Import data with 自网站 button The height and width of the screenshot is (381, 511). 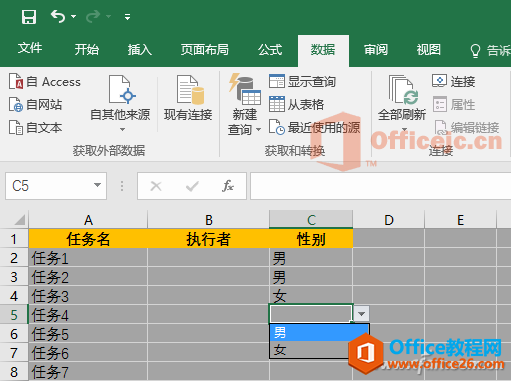point(35,104)
